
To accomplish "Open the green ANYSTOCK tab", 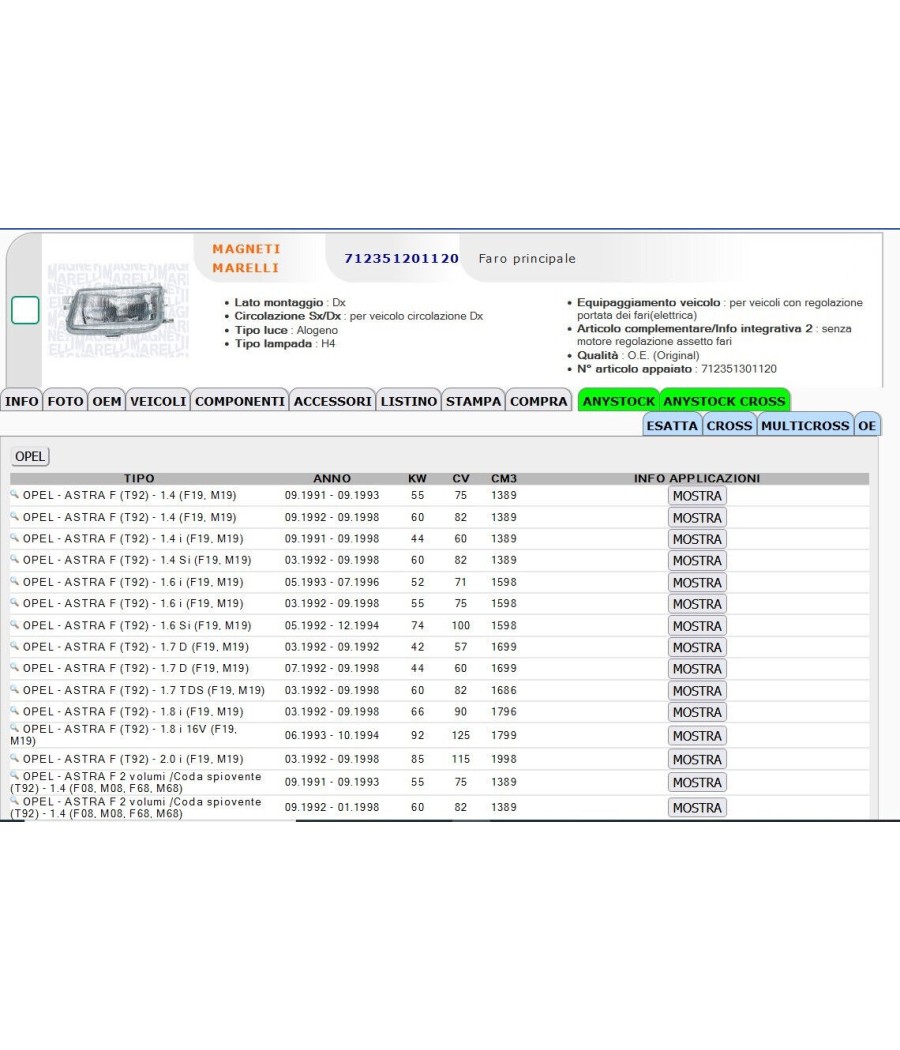I will 619,401.
